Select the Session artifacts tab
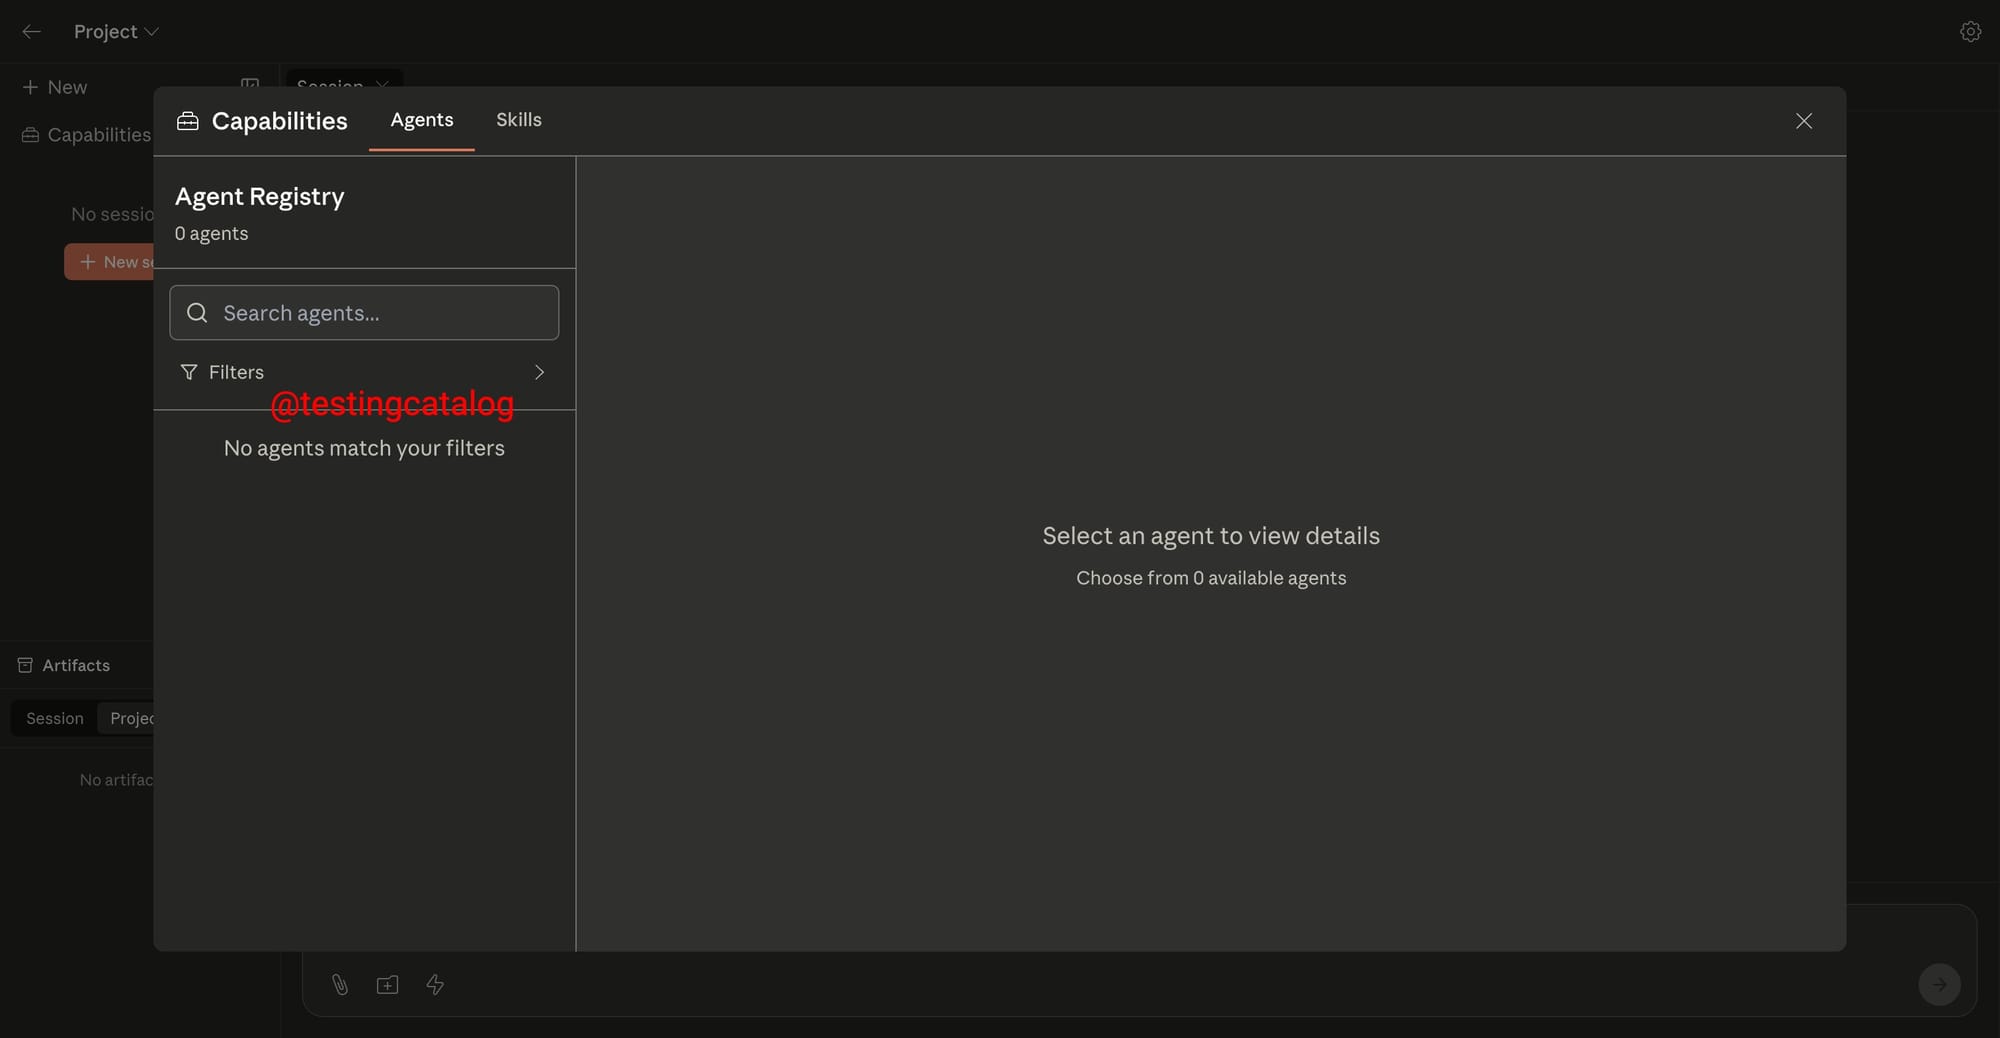This screenshot has width=2000, height=1038. (55, 718)
